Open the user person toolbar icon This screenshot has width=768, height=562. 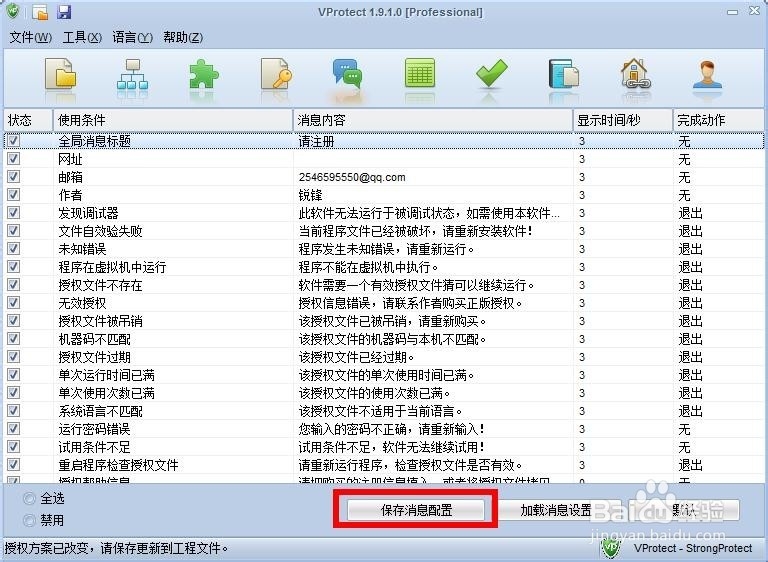tap(707, 74)
